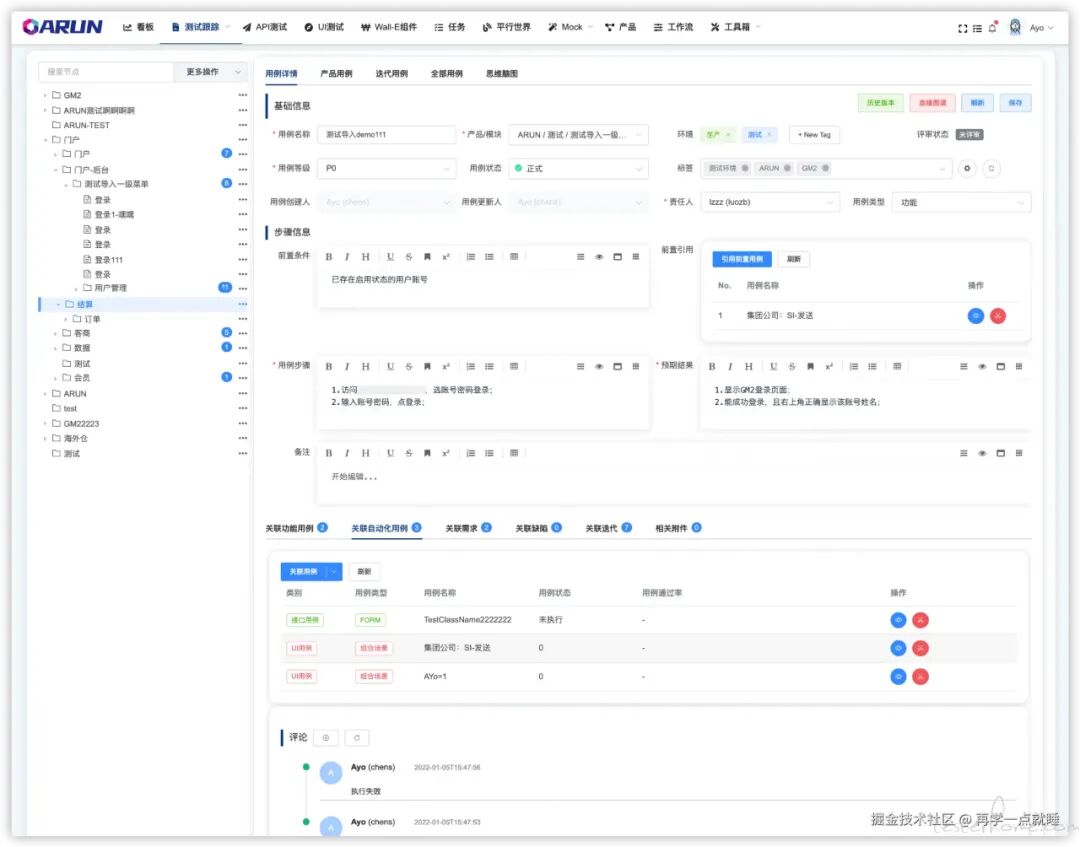The image size is (1080, 847).
Task: Remove the ARUN tag from 标签 field
Action: pyautogui.click(x=787, y=168)
